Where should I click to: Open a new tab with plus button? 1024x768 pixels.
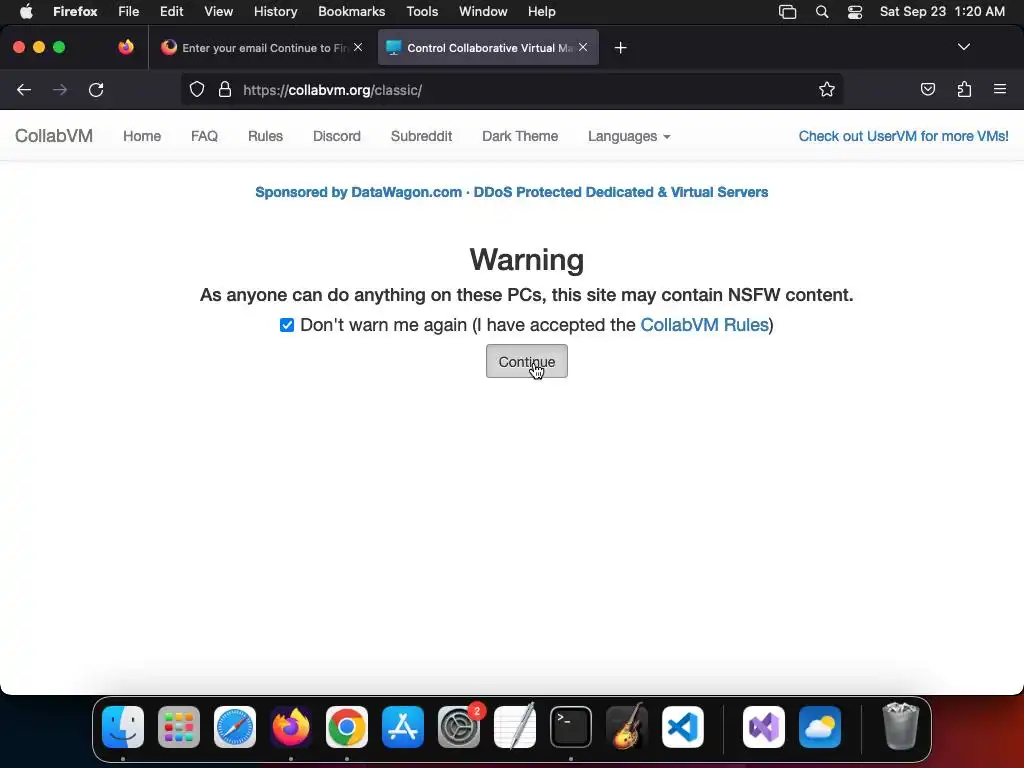620,48
